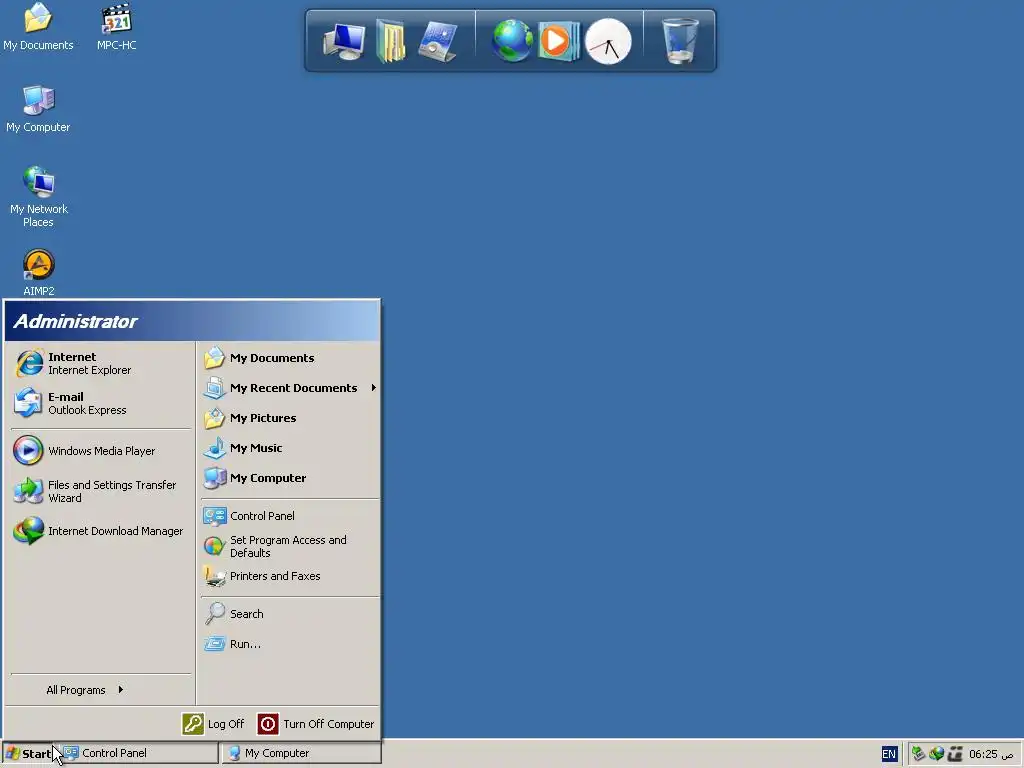Switch to My Computer taskbar button
1024x768 pixels.
tap(302, 753)
